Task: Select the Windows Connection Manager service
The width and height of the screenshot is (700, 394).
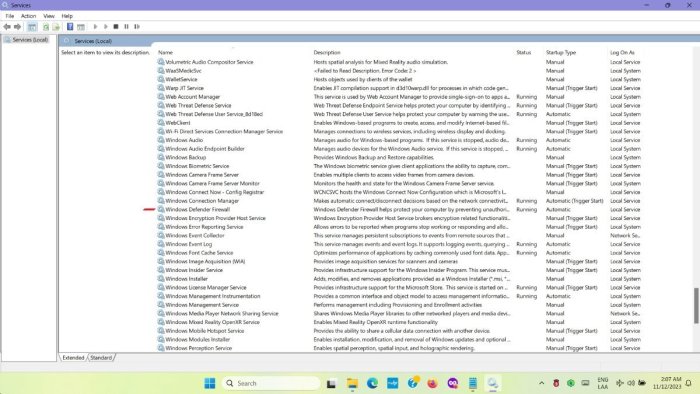Action: (202, 201)
